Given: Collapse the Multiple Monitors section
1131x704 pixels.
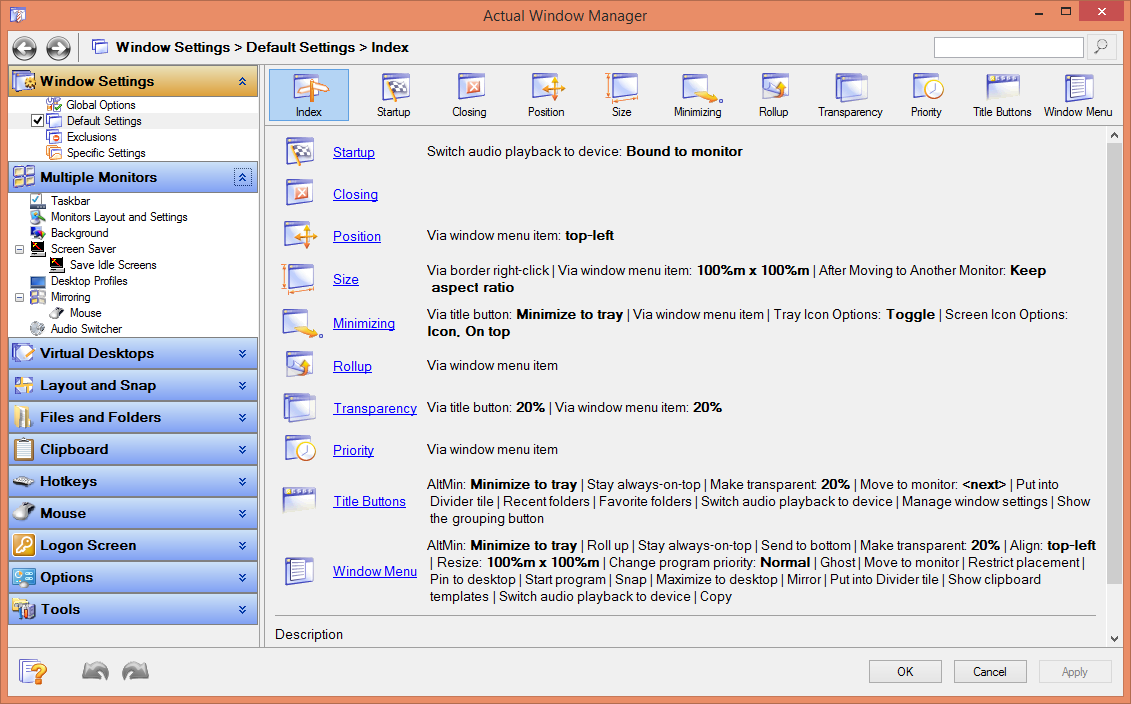Looking at the screenshot, I should click(x=243, y=177).
